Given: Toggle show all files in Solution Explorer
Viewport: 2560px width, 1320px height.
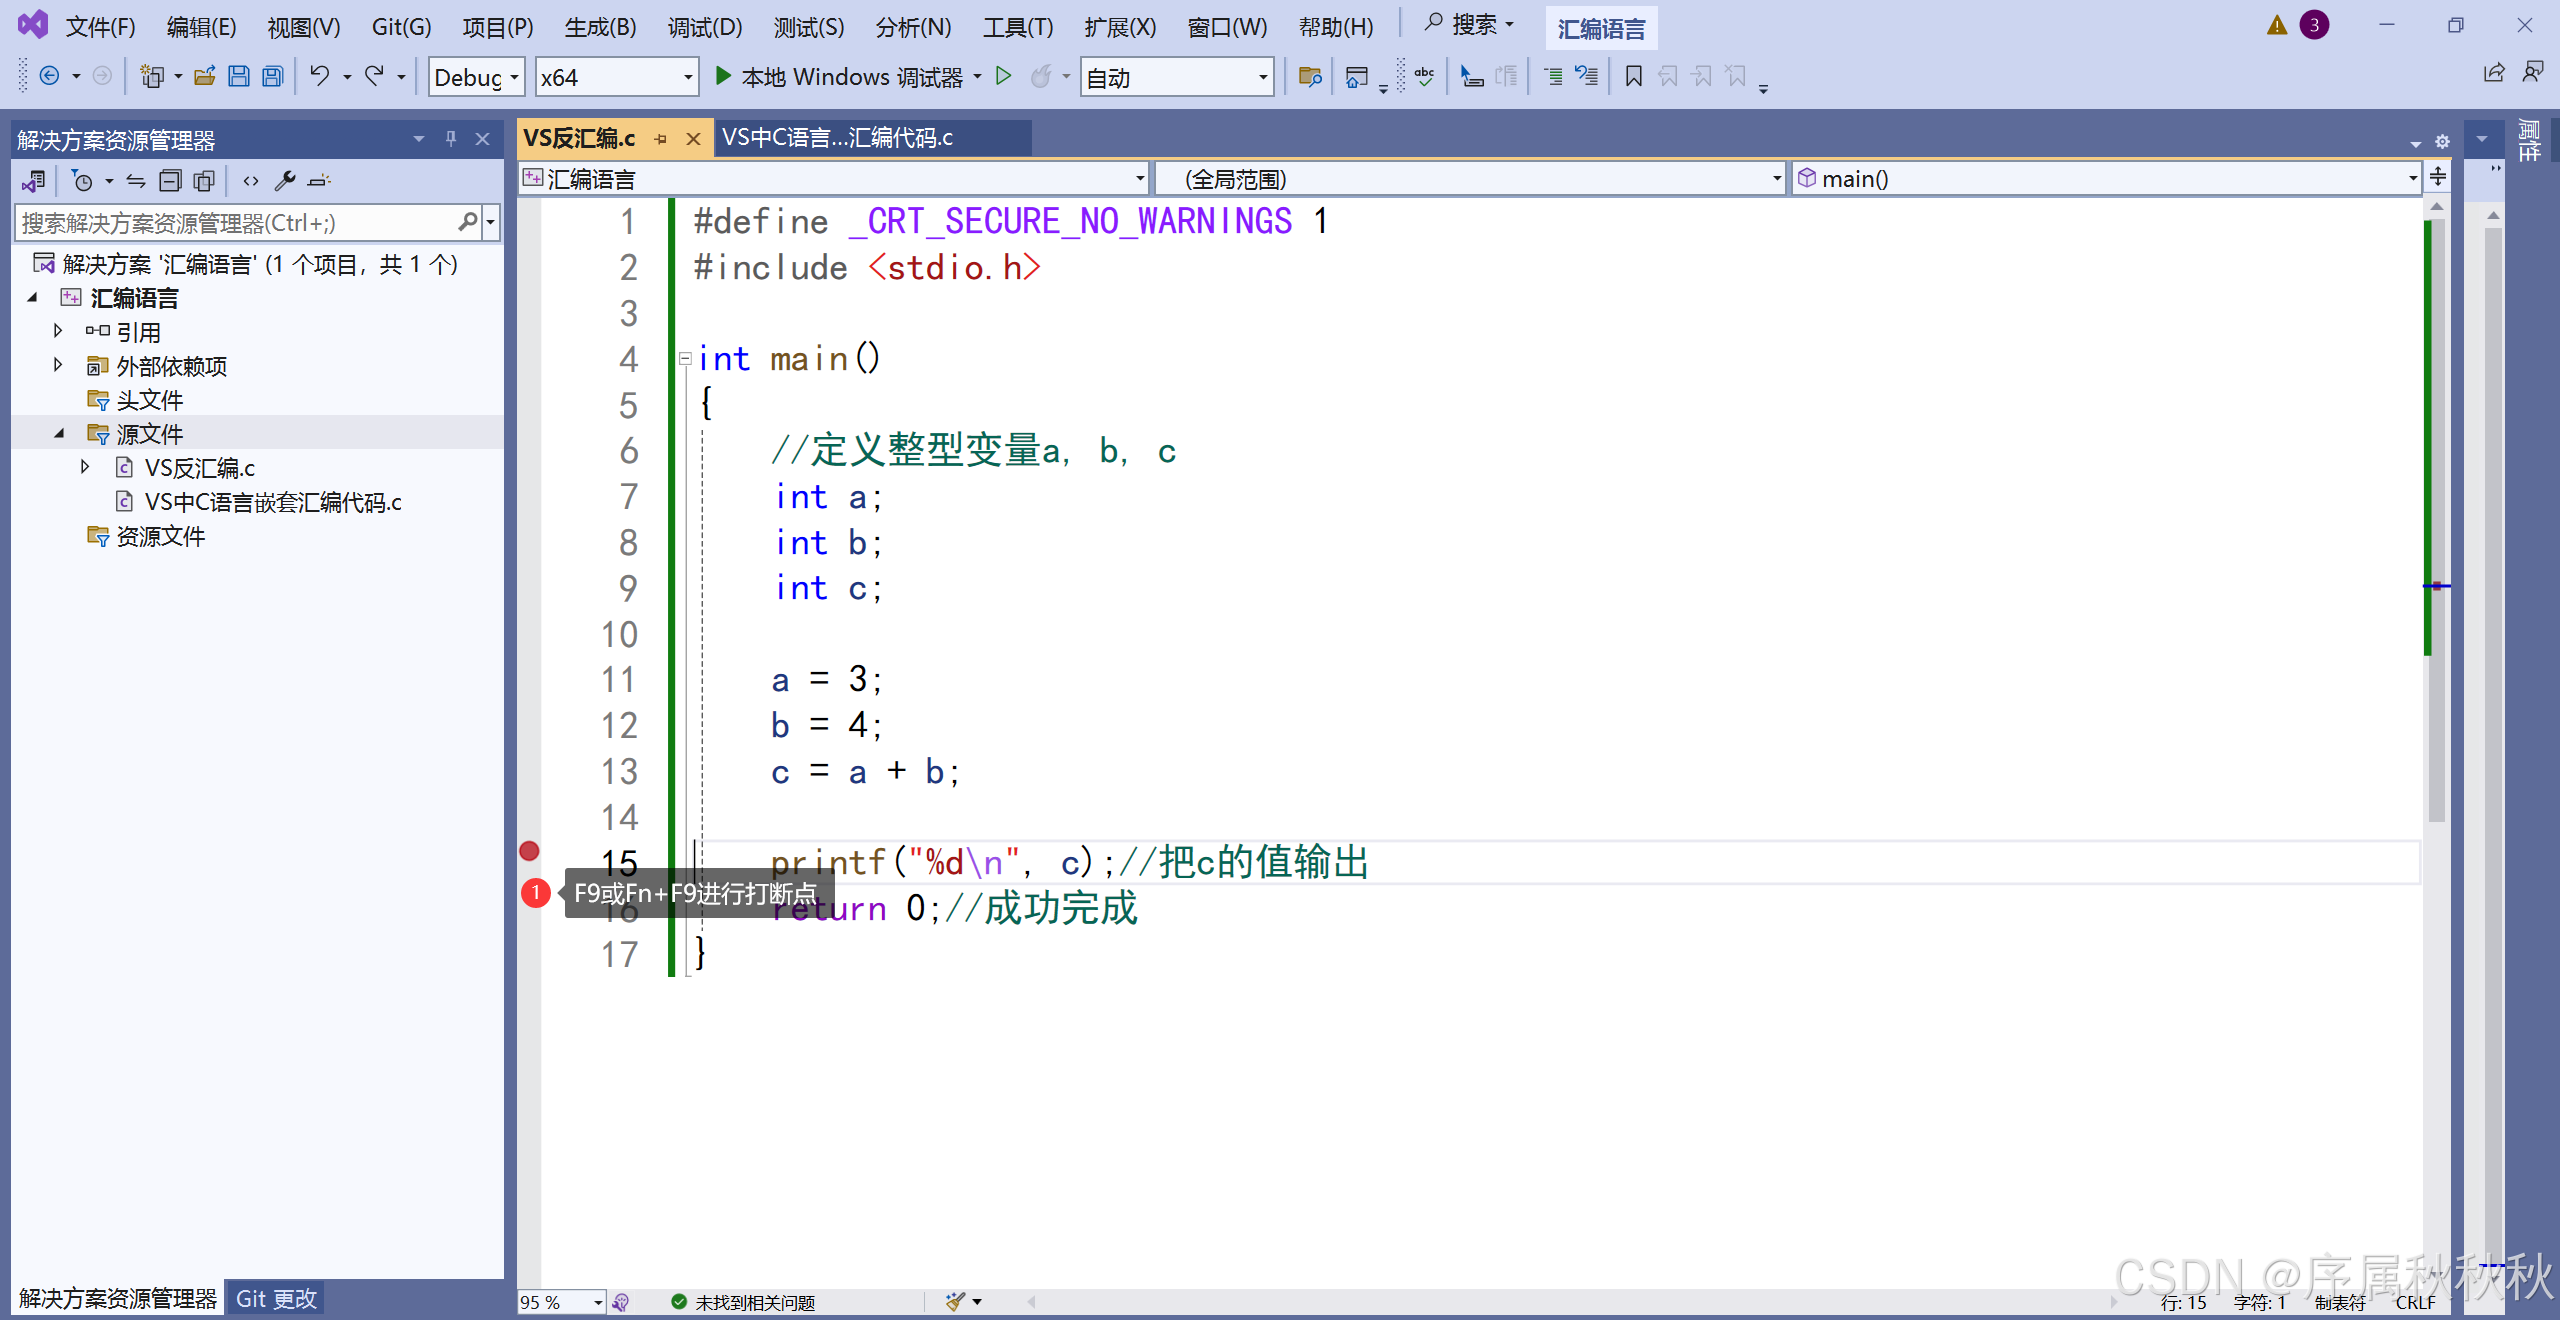Looking at the screenshot, I should (204, 181).
